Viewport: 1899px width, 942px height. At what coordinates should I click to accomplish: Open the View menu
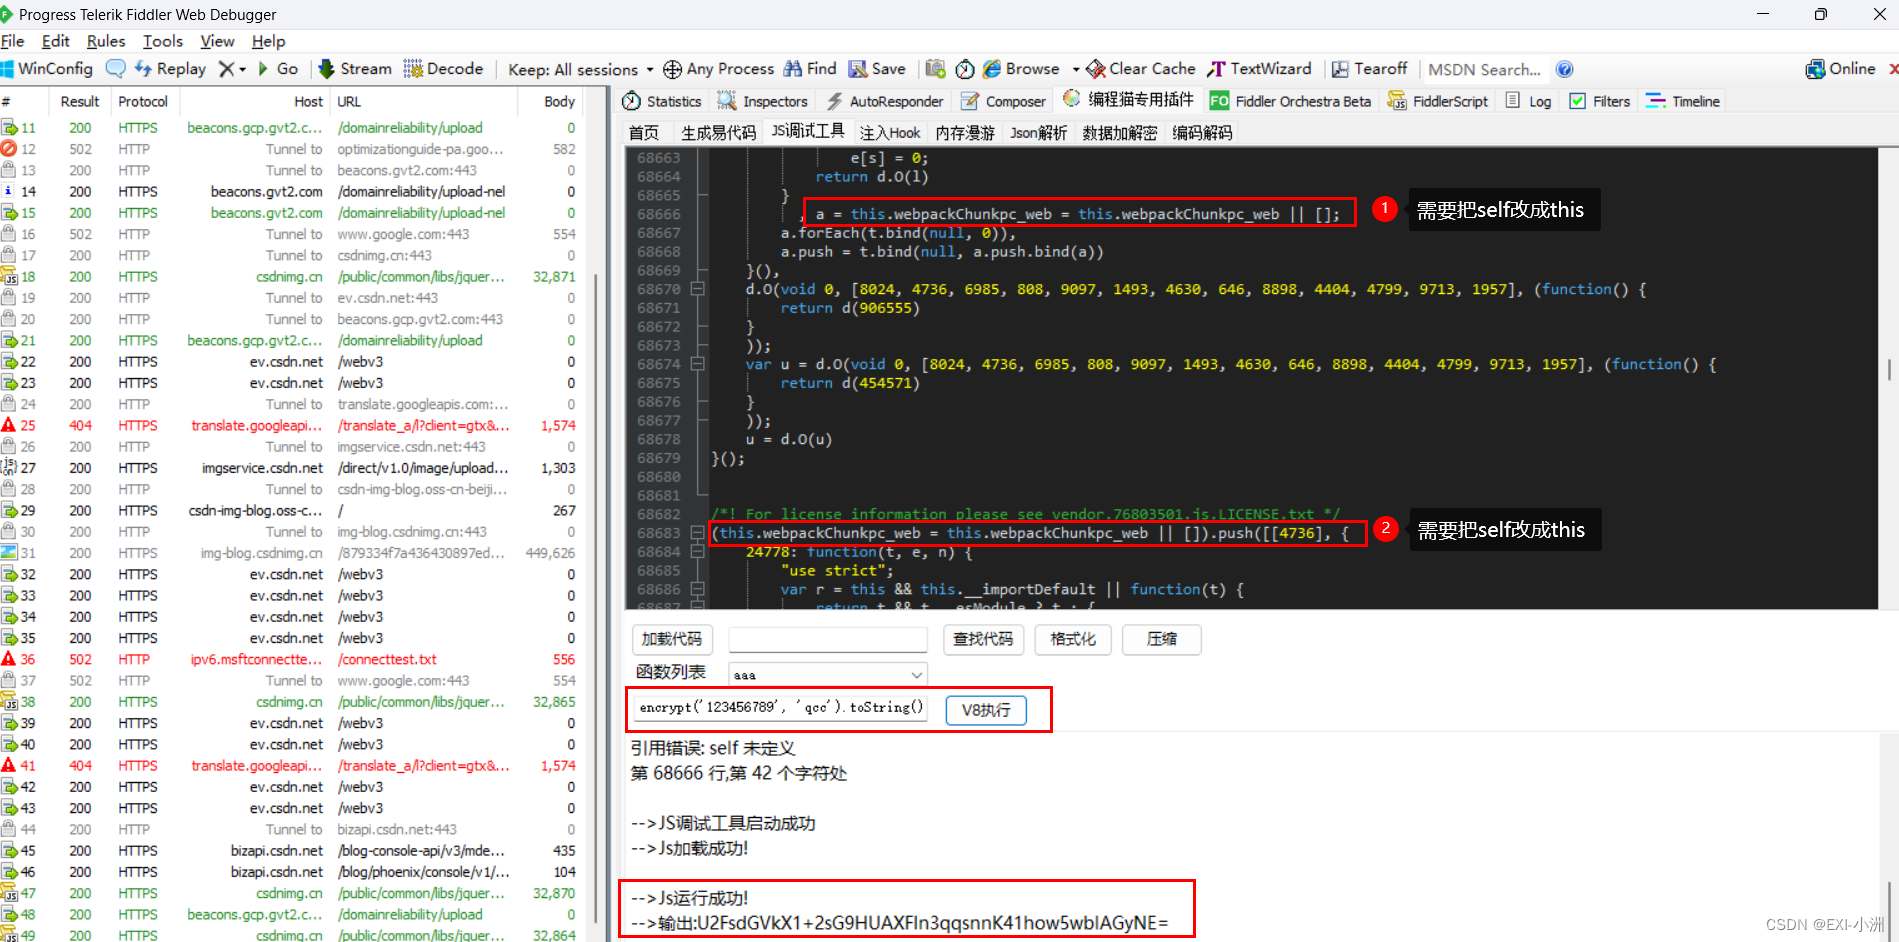click(x=217, y=41)
